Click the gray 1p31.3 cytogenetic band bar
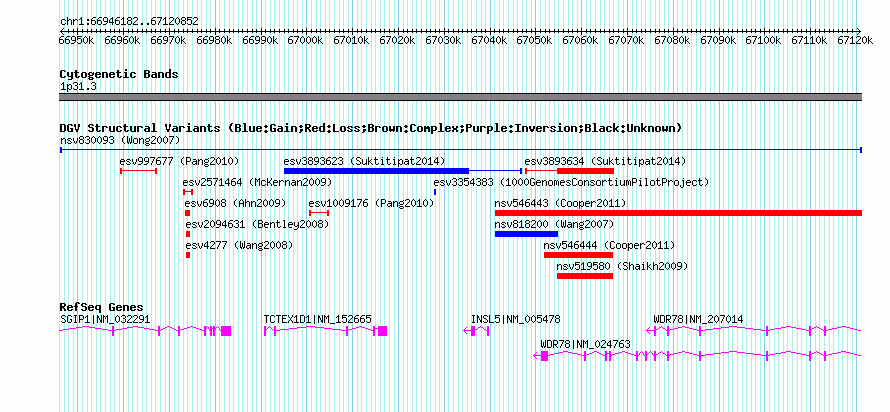890x412 pixels. [x=460, y=97]
